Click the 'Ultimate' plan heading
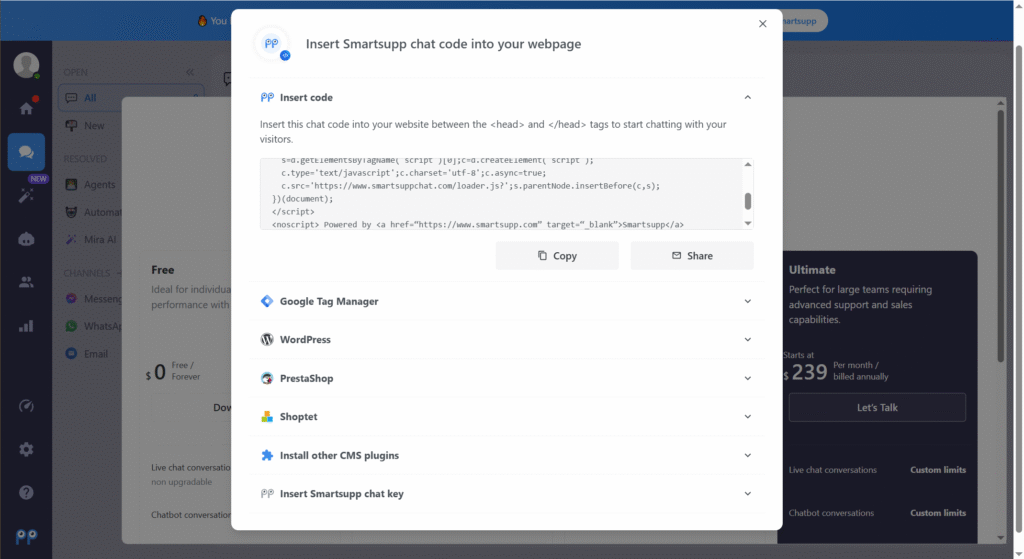Screen dimensions: 1024x559 [x=812, y=270]
